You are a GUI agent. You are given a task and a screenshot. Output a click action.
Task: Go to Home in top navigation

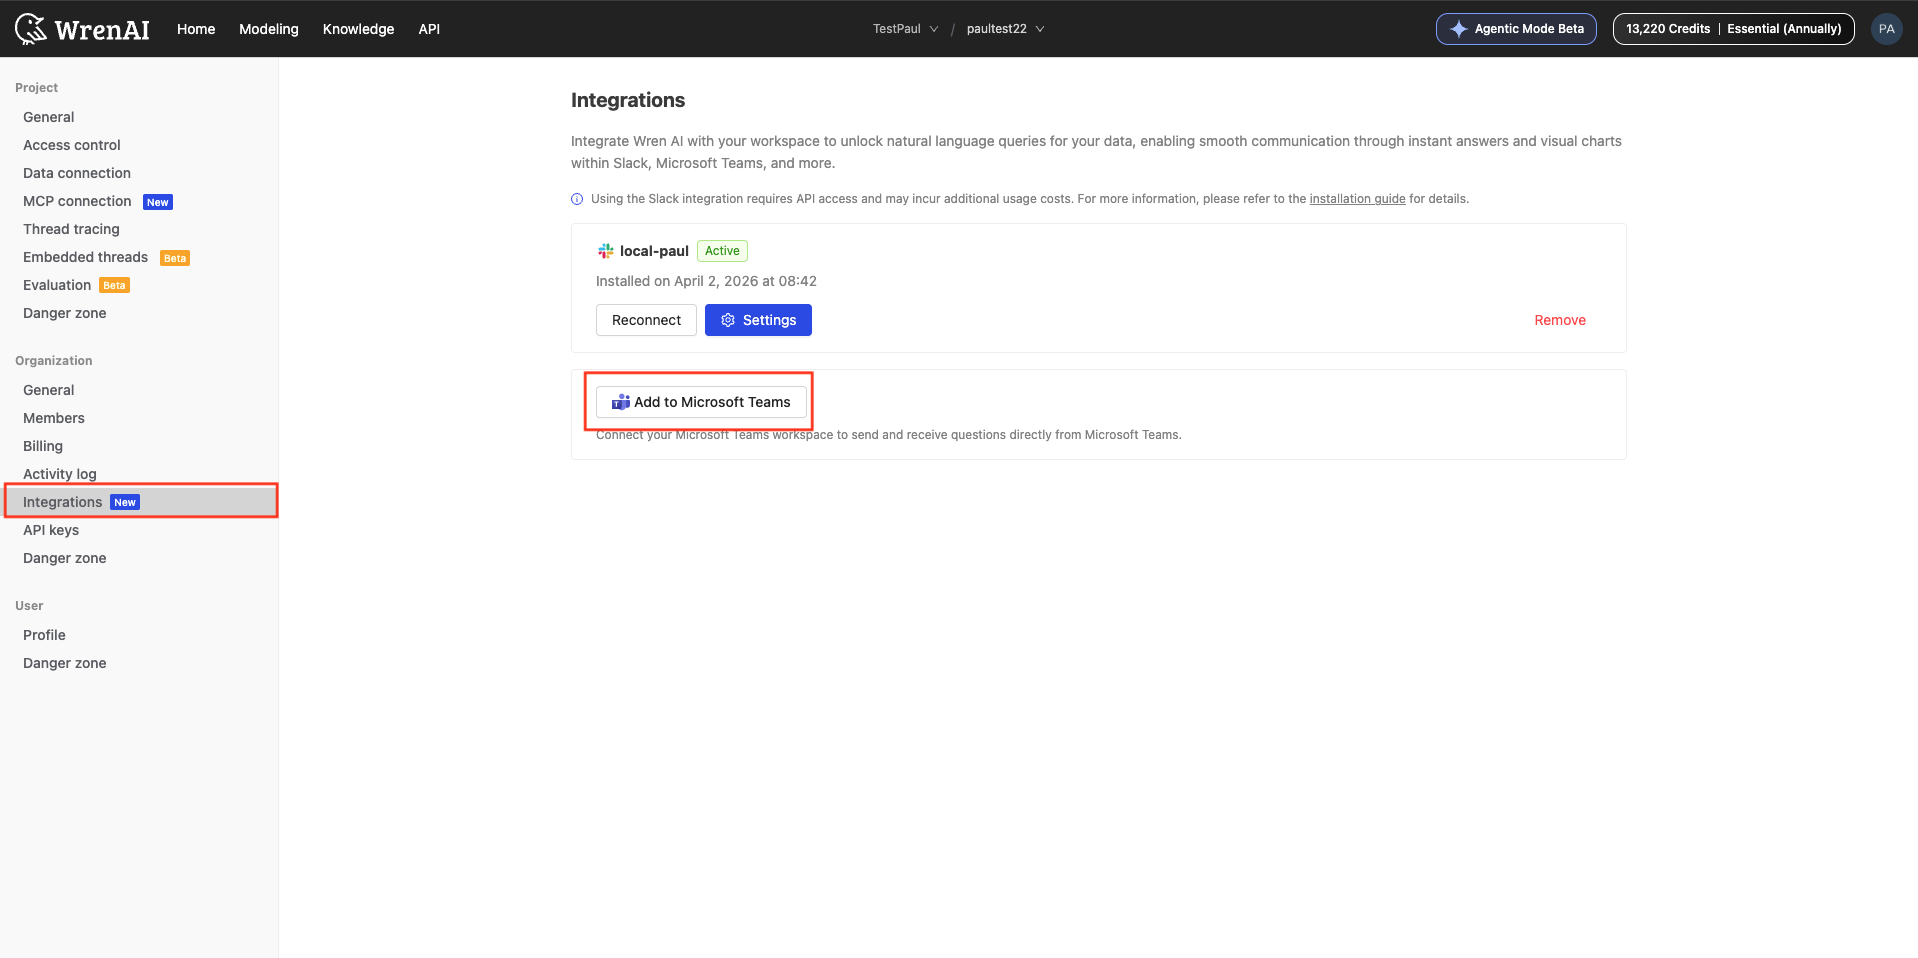click(x=196, y=29)
